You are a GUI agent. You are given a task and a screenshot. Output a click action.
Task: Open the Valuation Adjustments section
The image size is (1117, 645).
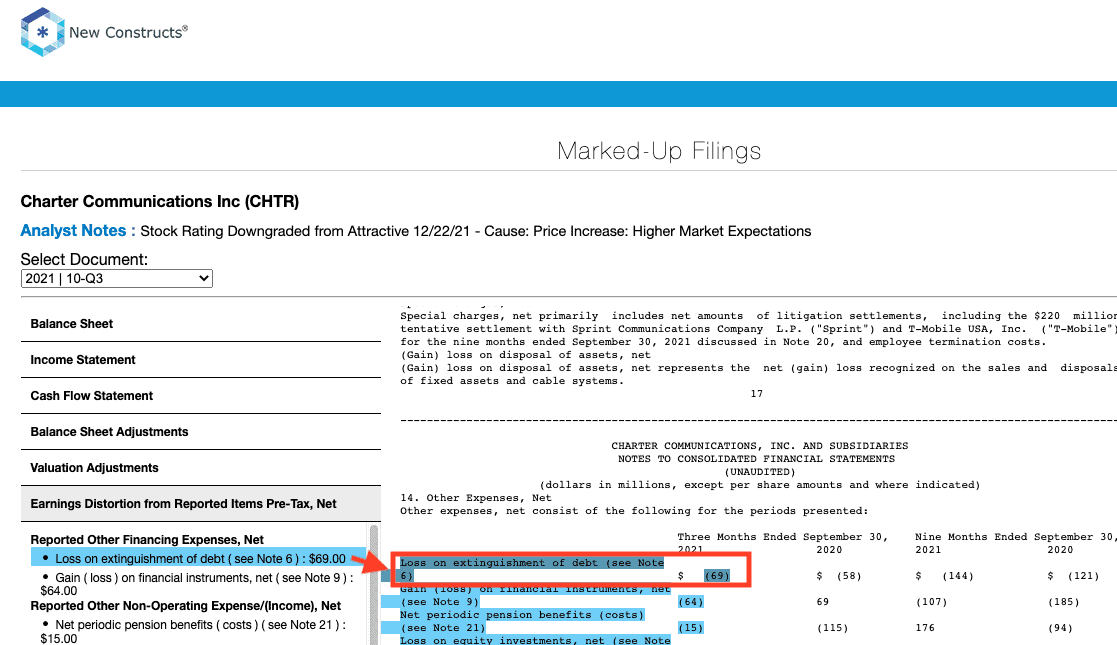(201, 468)
